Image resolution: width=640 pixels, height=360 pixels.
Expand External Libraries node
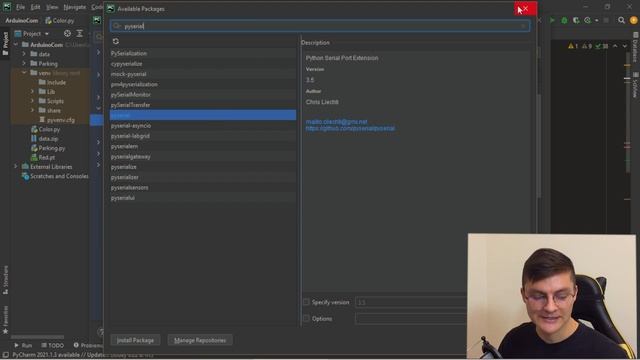pos(16,167)
